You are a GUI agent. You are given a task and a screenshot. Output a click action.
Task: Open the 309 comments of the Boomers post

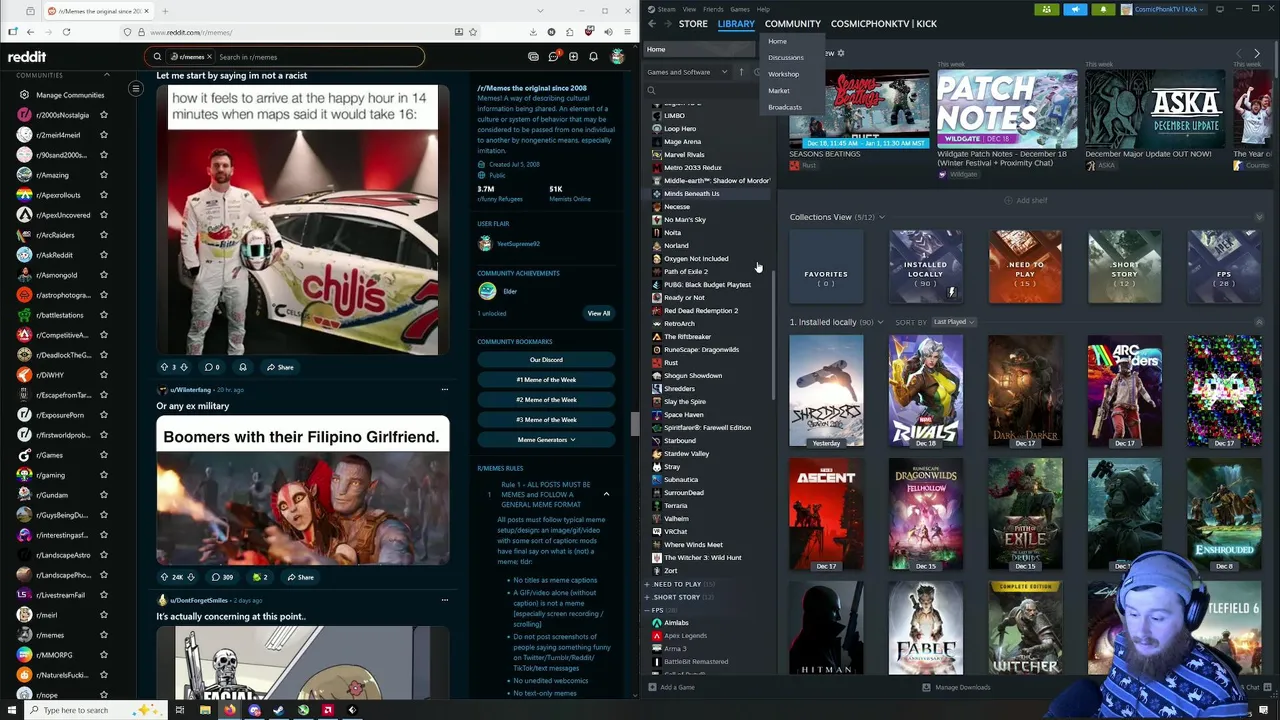pos(222,577)
